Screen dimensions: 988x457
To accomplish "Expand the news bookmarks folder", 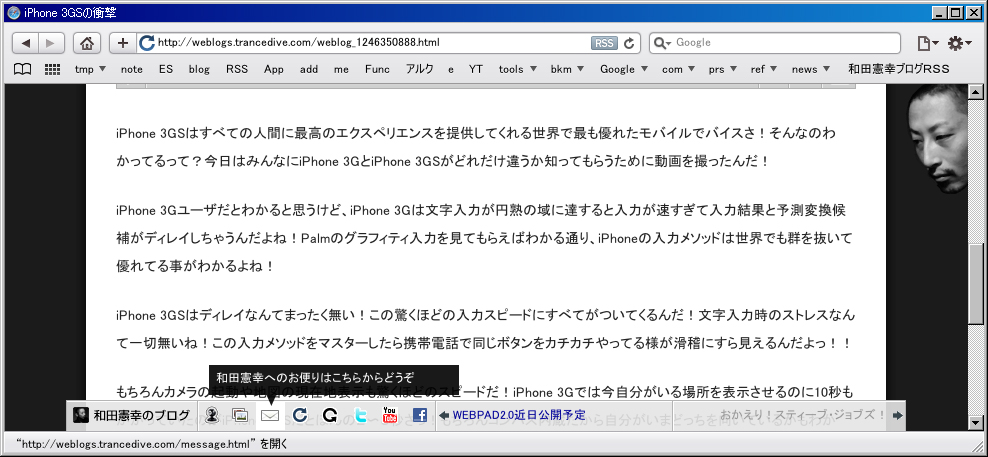I will coord(811,69).
